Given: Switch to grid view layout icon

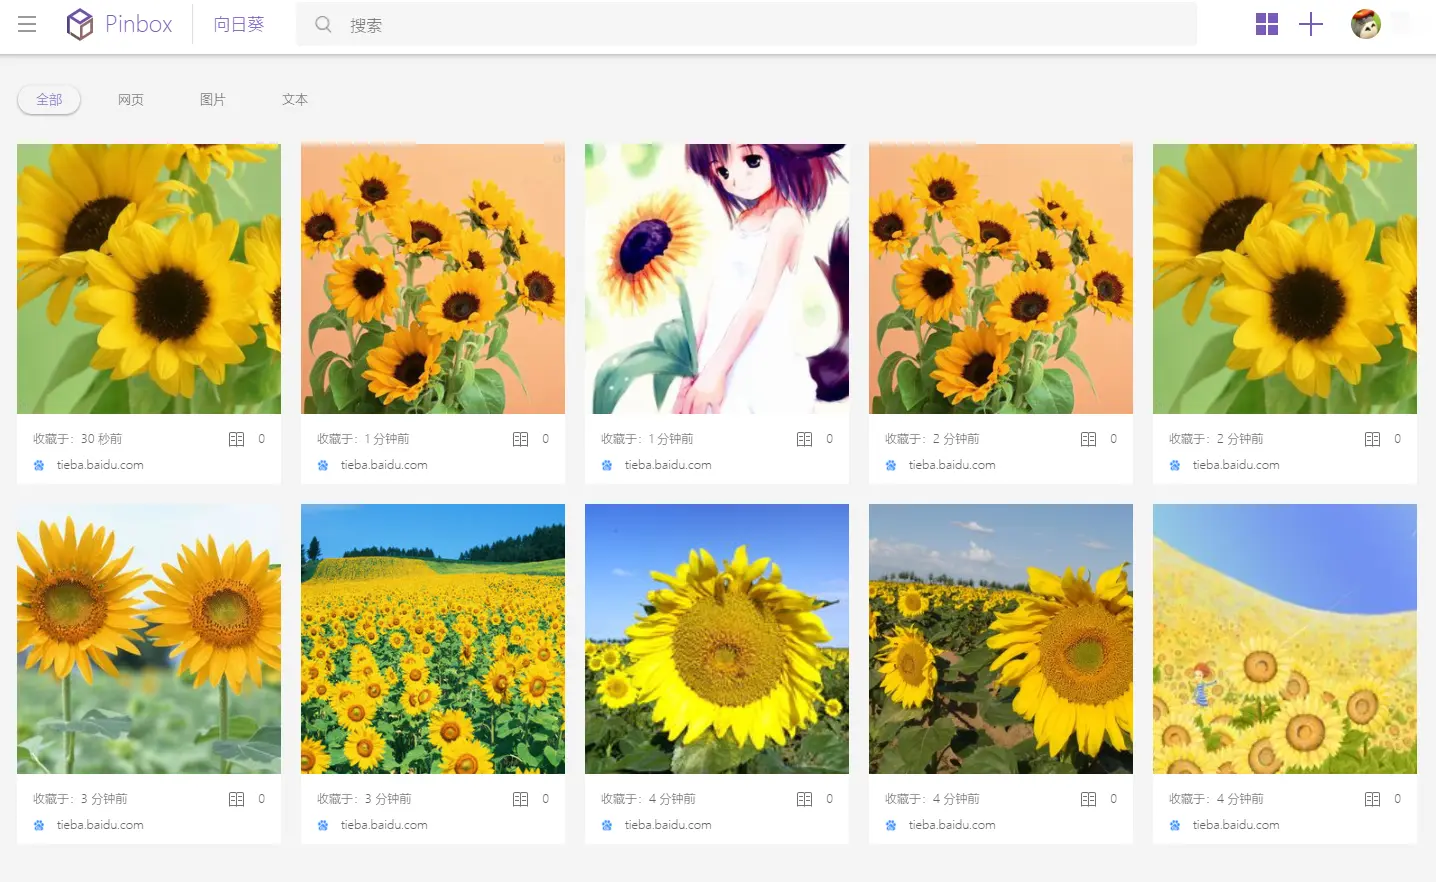Looking at the screenshot, I should point(1267,24).
